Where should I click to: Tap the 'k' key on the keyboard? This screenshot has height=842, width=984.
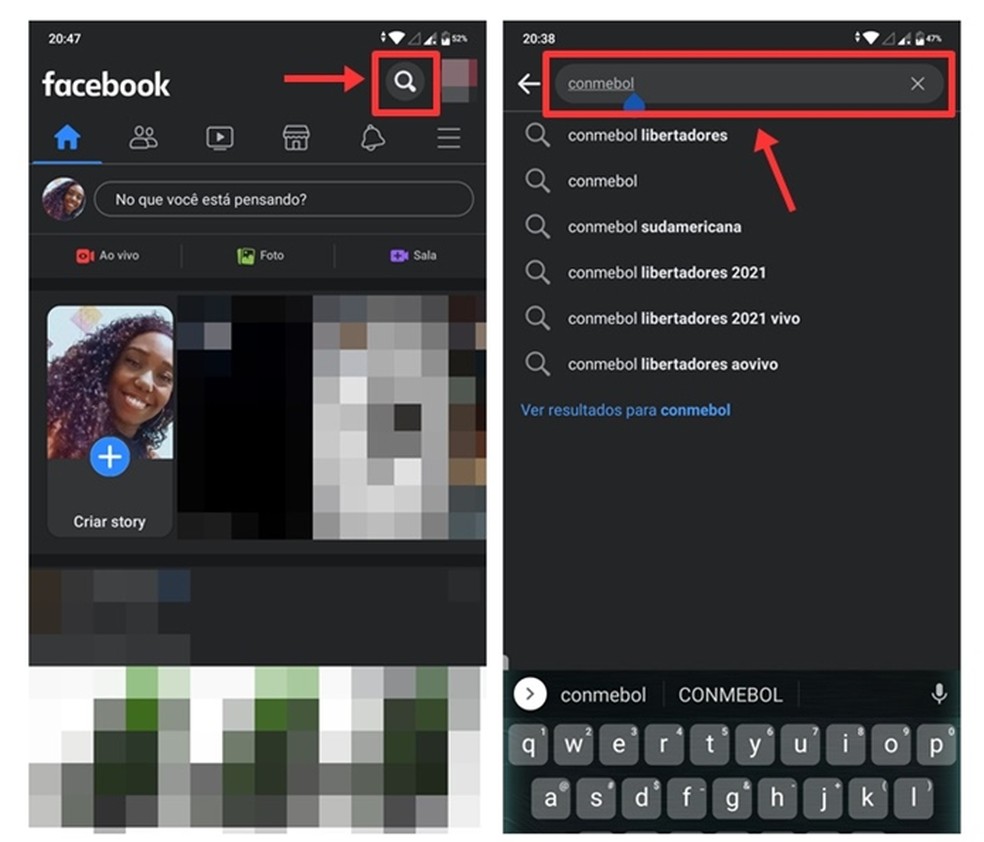point(868,798)
